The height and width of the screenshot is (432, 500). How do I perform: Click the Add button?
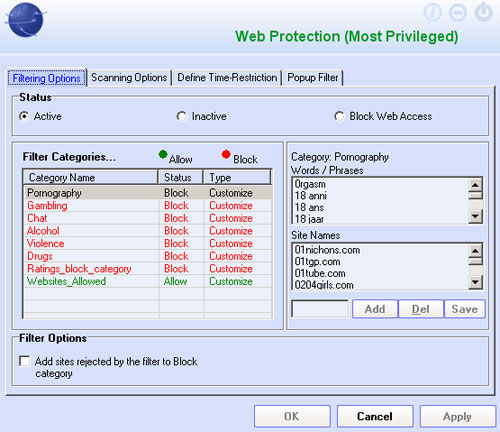pos(375,309)
